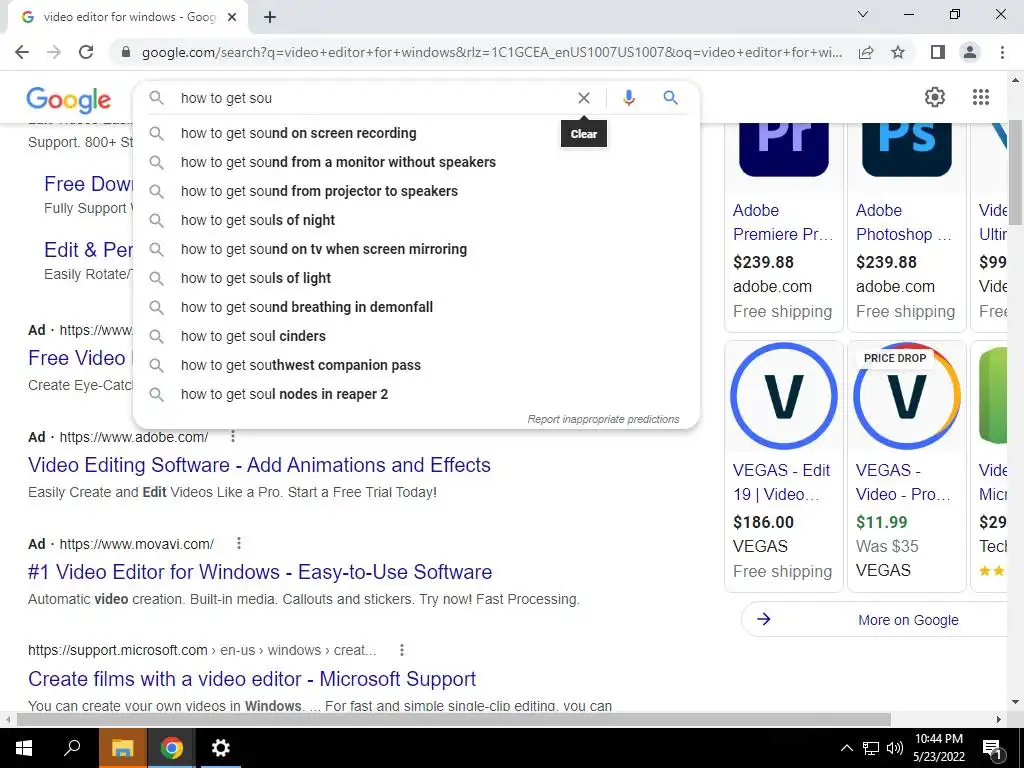The image size is (1024, 768).
Task: Open Chrome's three-dot menu
Action: (1002, 52)
